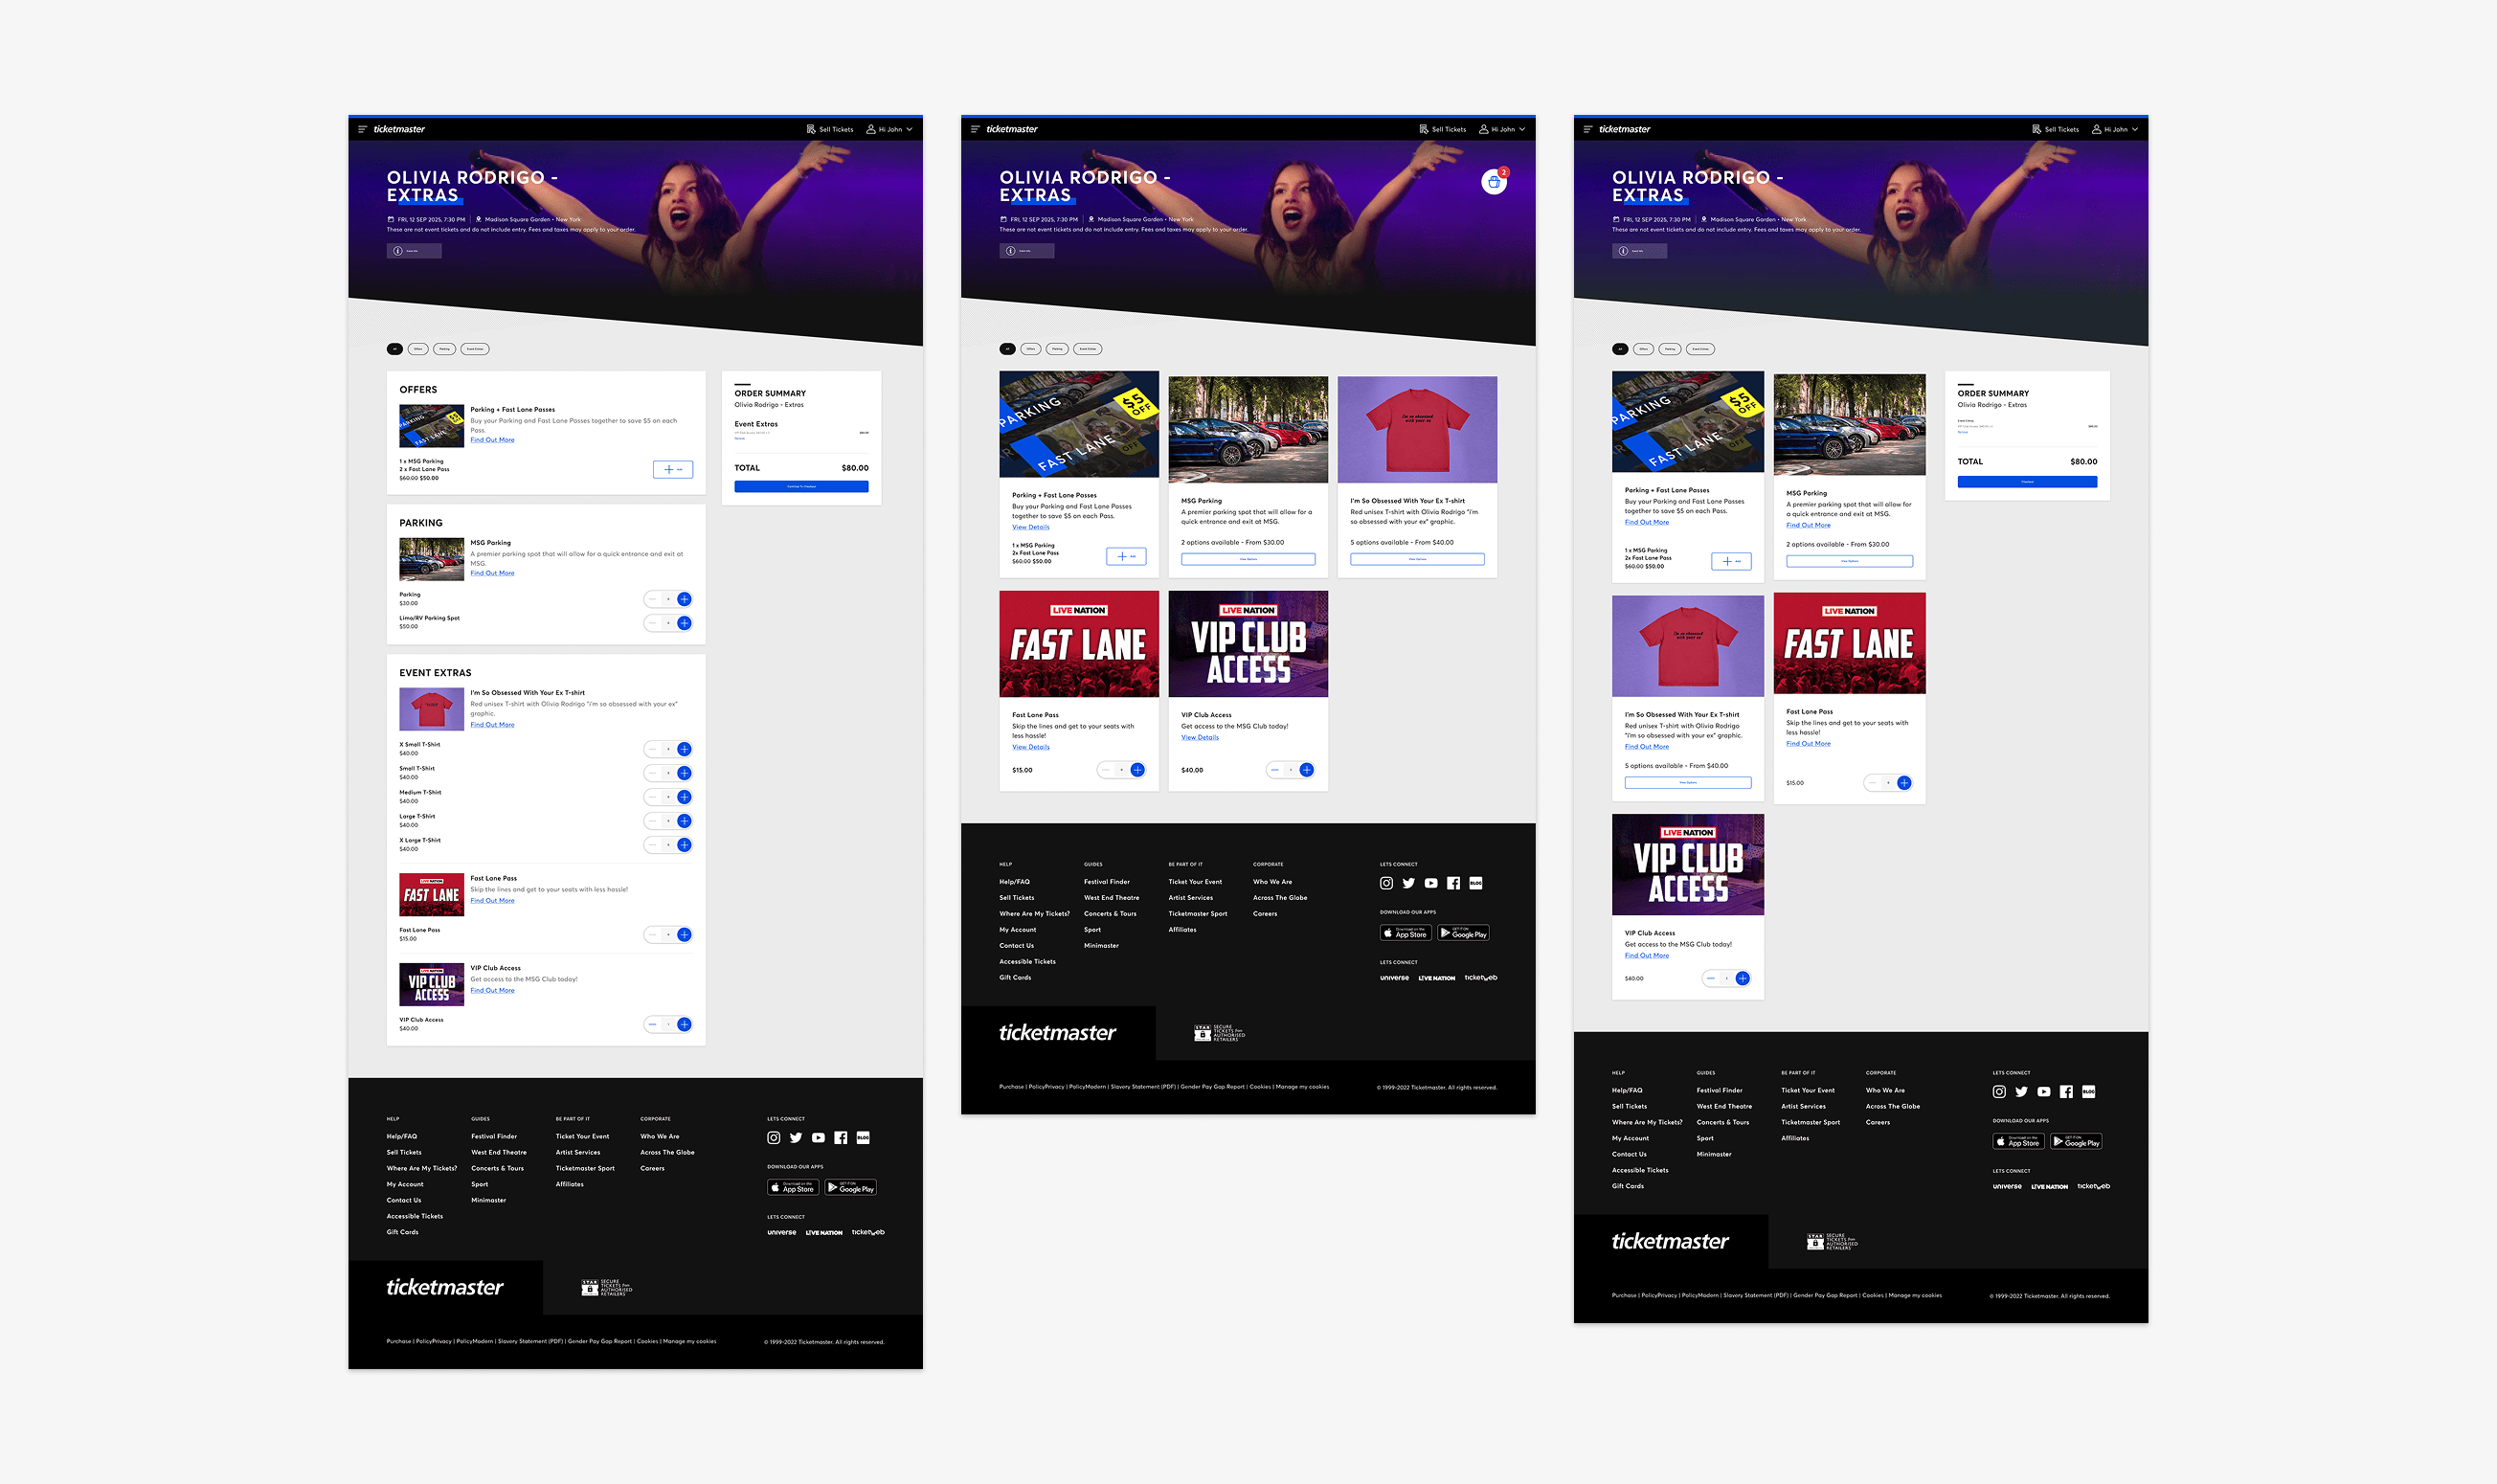Expand Hi John account dropdown in right mockup

pos(2116,129)
